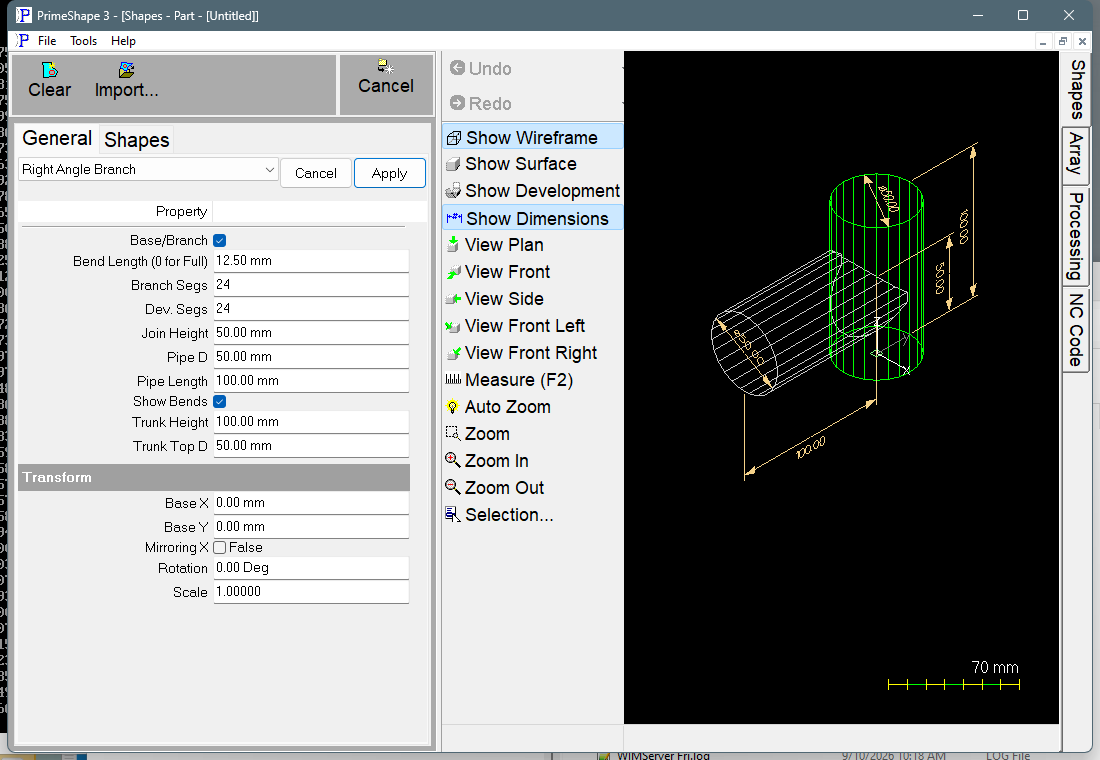Screen dimensions: 1100x760
Task: Open the Import... dialog icon
Action: tap(126, 70)
